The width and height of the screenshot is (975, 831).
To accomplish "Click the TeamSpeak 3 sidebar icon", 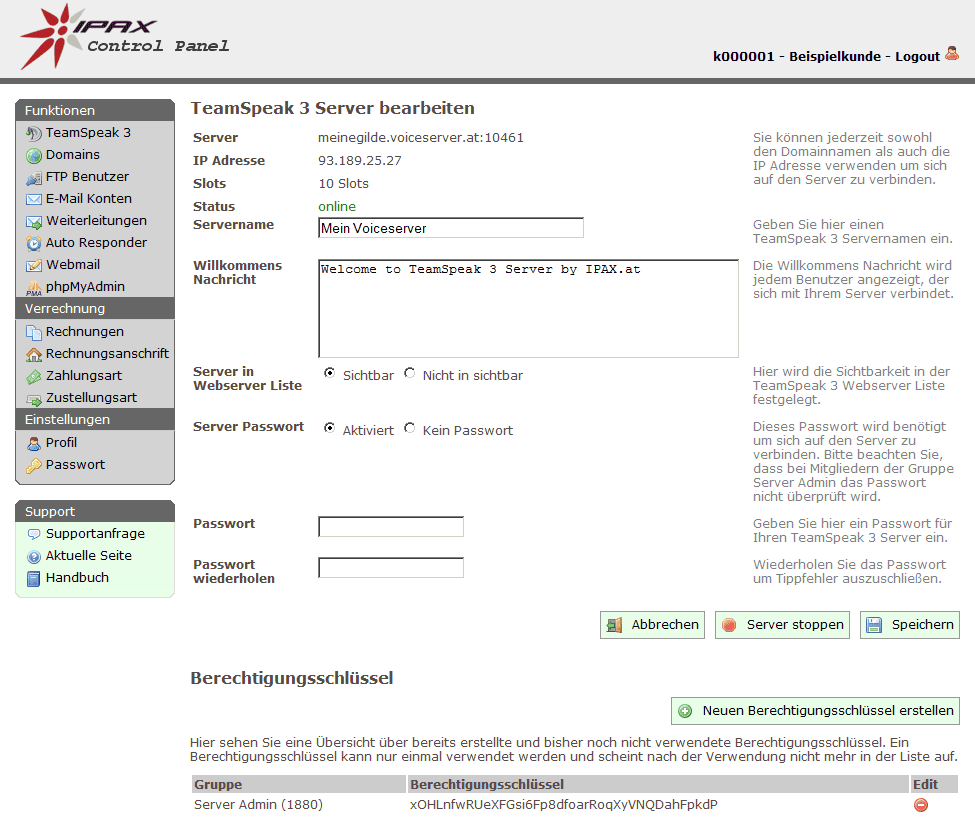I will (34, 133).
